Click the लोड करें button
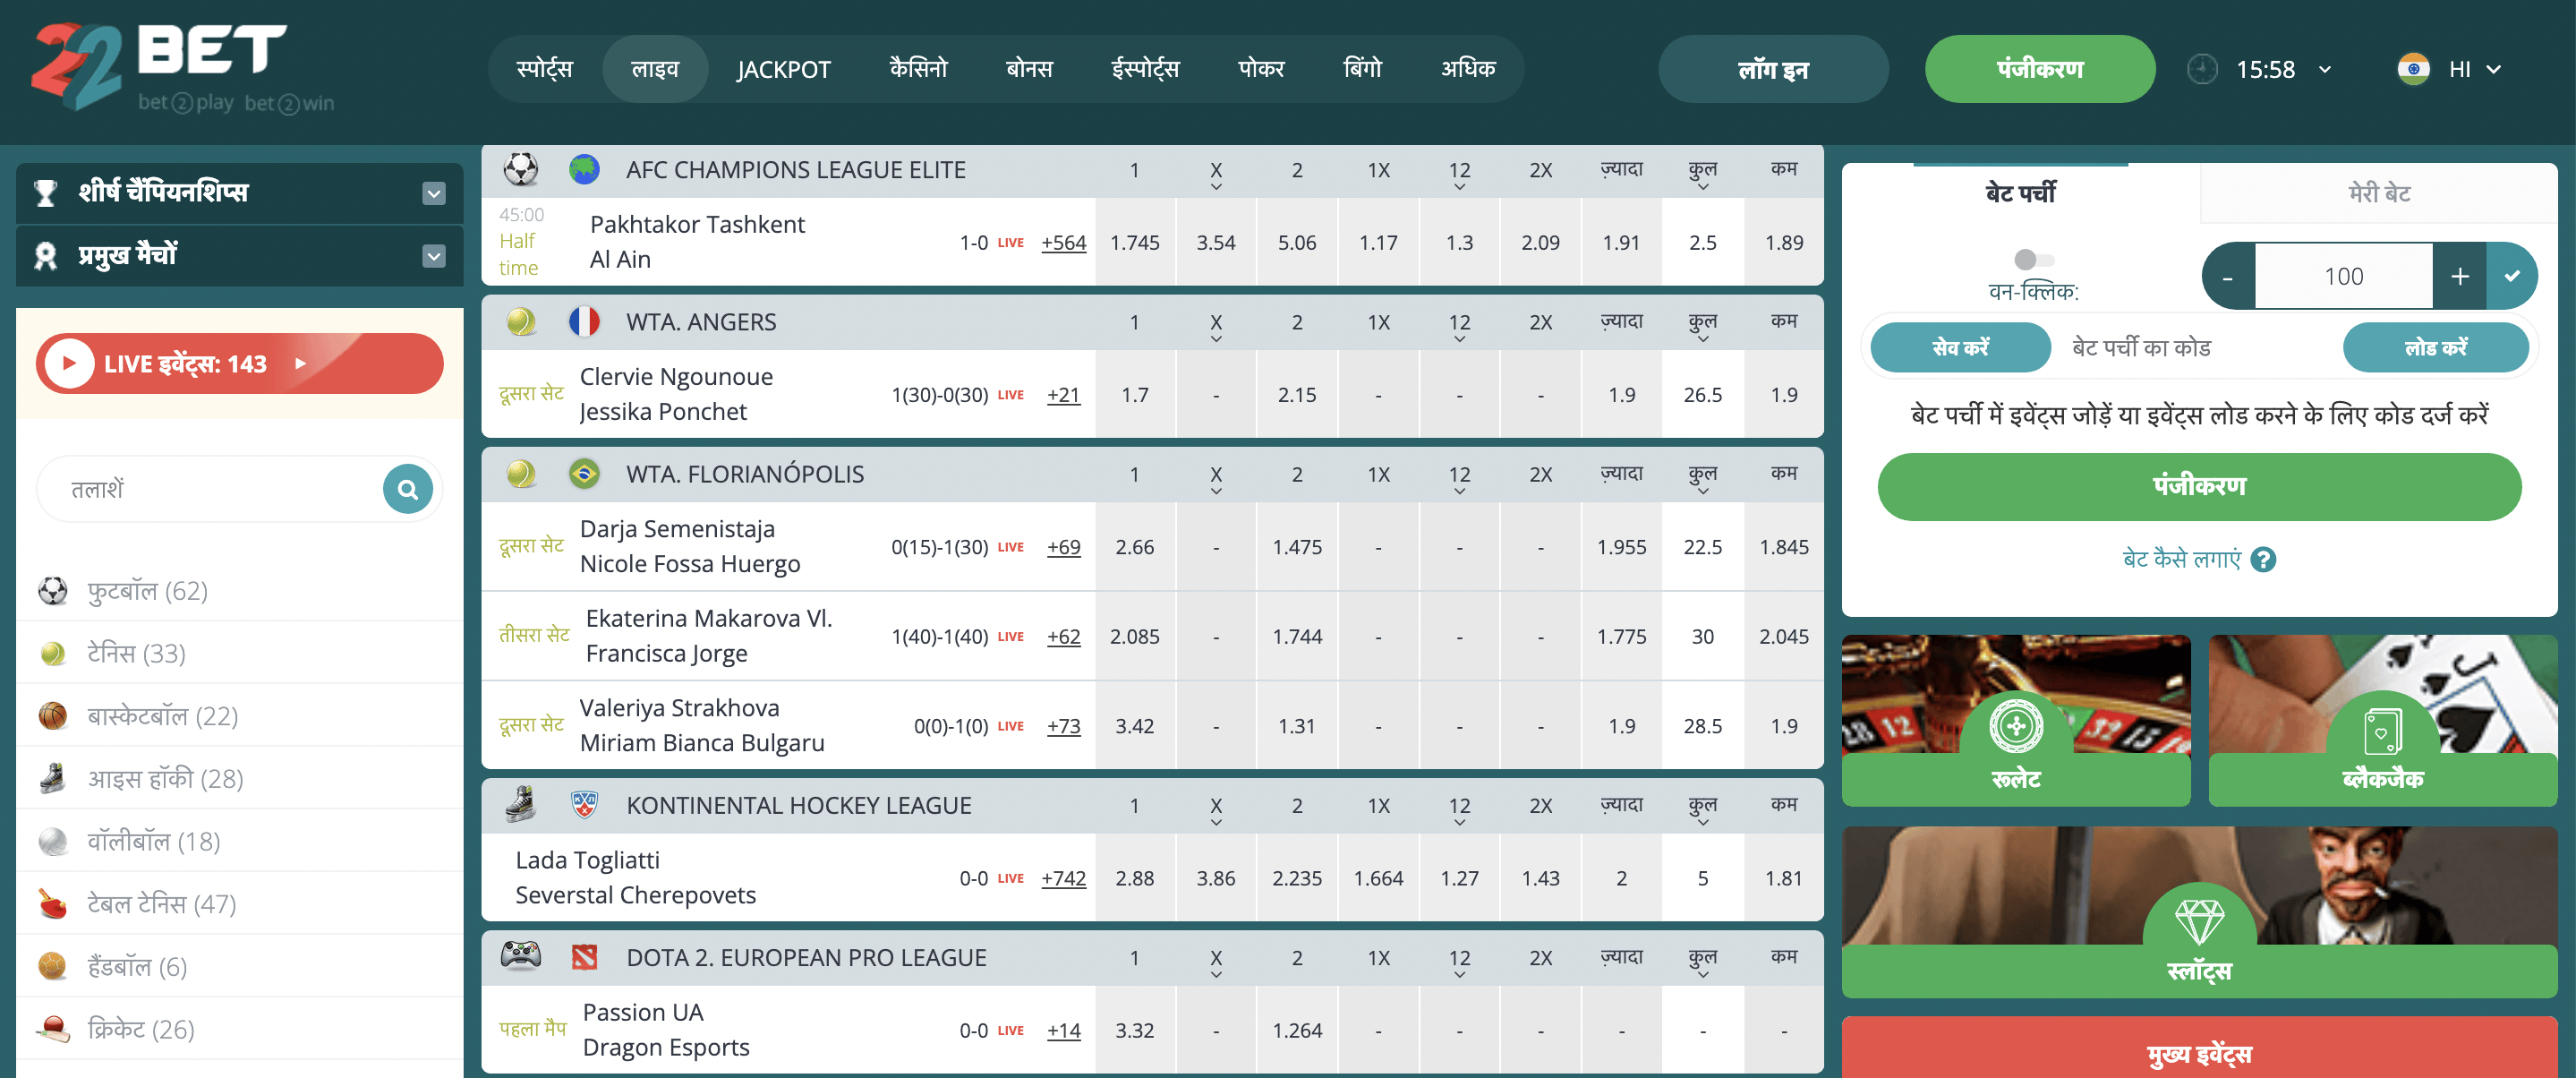The image size is (2576, 1078). coord(2435,347)
